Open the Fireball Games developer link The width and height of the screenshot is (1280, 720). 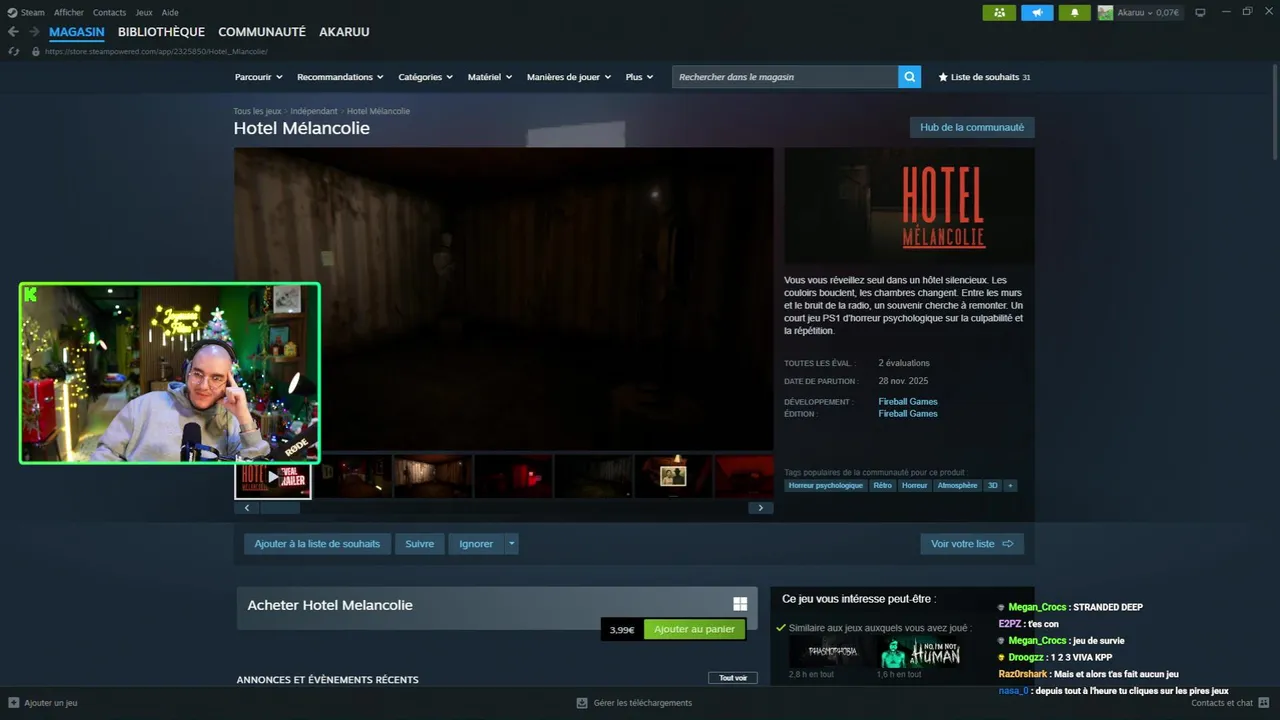click(908, 402)
